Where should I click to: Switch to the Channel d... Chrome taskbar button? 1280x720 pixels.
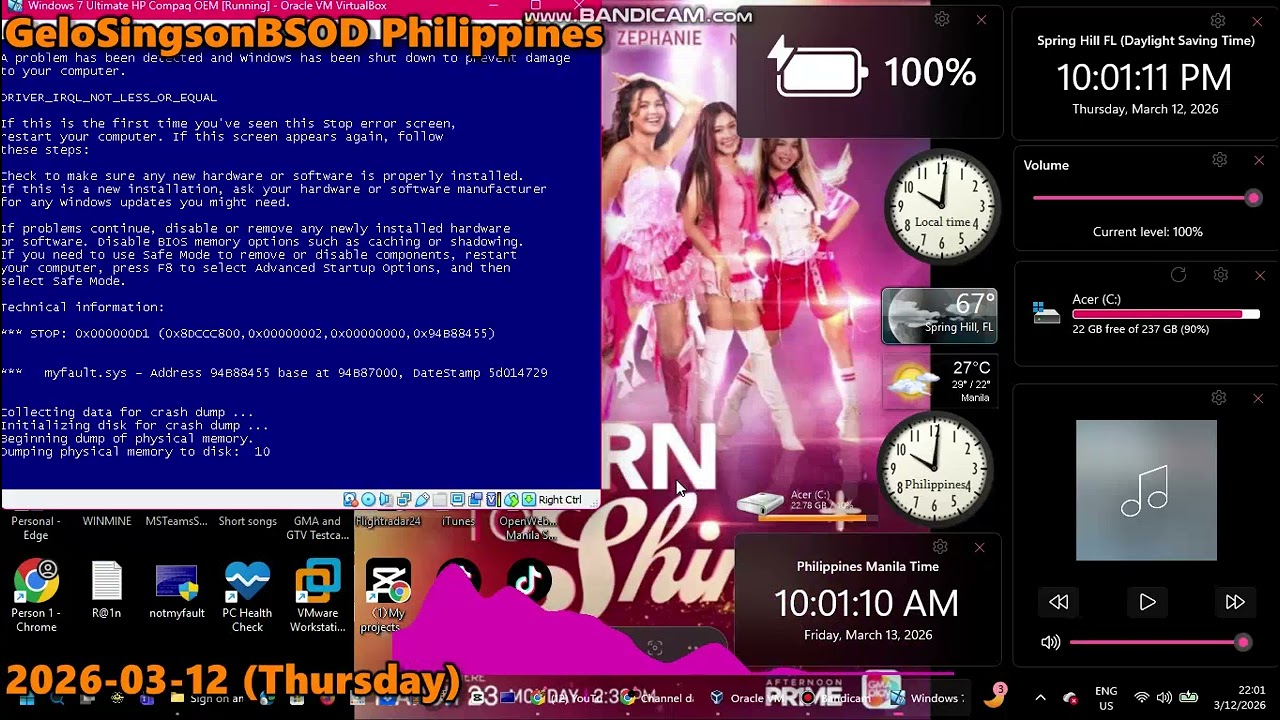tap(657, 698)
